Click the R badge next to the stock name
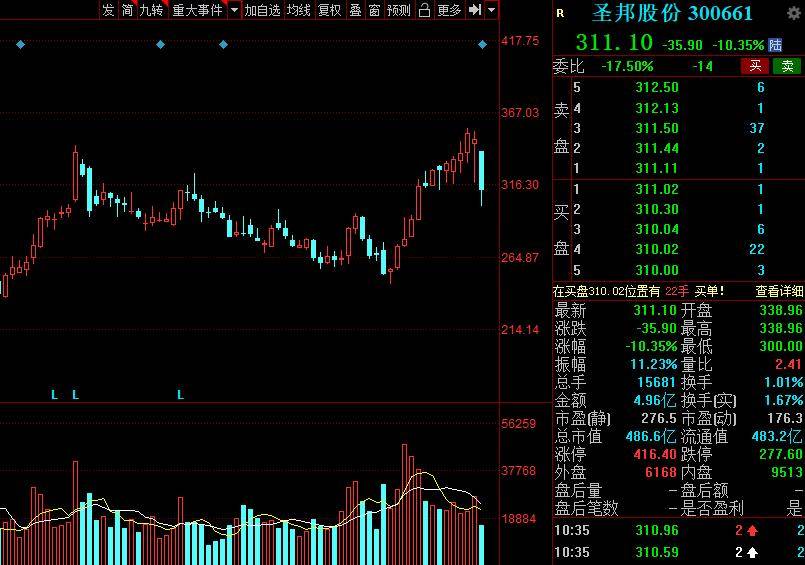Screen dimensions: 805x565 pyautogui.click(x=560, y=14)
